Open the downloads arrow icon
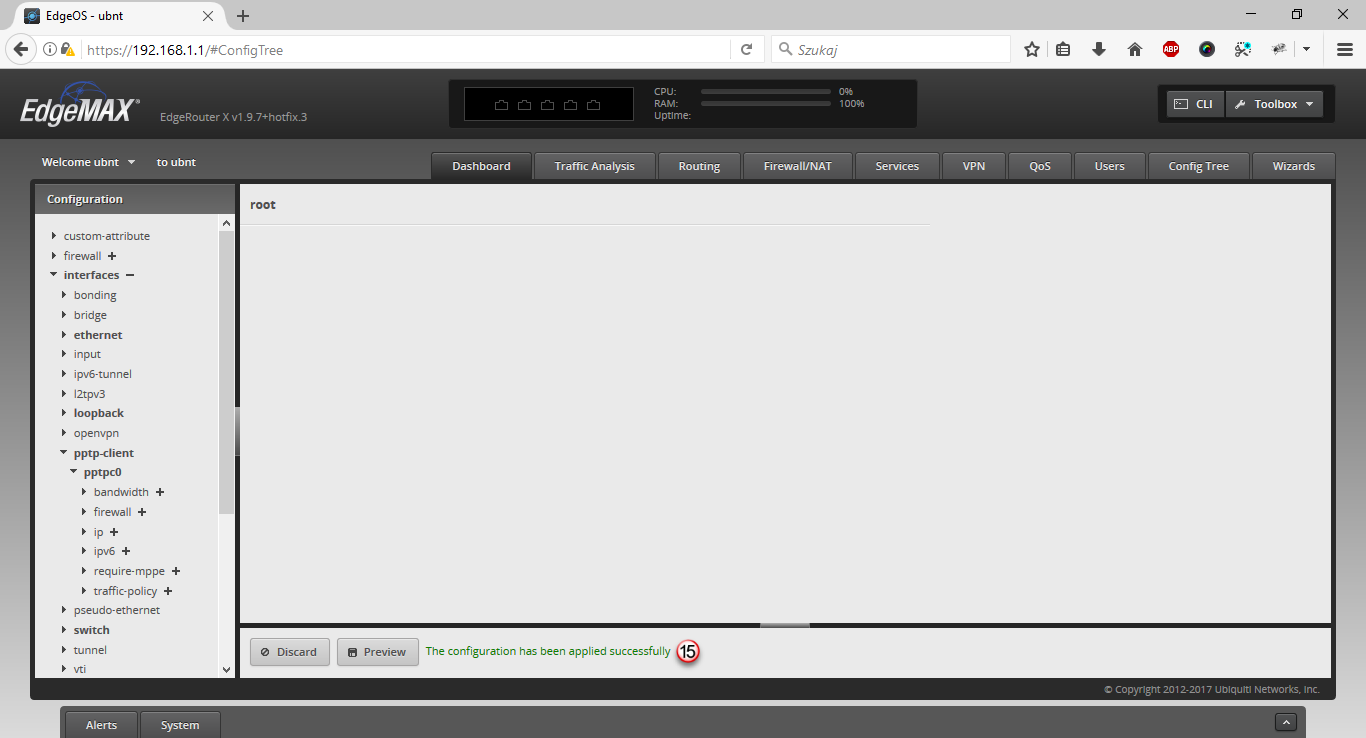Viewport: 1366px width, 738px height. [1099, 49]
